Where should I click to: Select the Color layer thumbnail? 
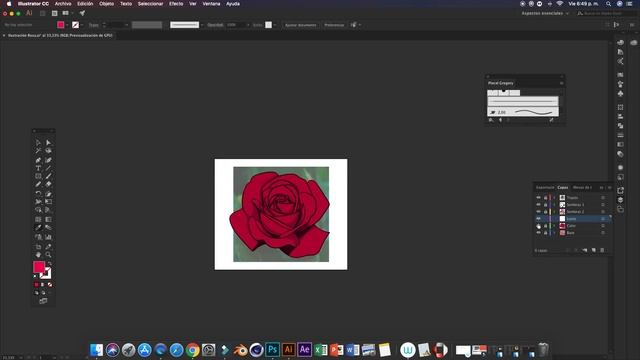(562, 226)
